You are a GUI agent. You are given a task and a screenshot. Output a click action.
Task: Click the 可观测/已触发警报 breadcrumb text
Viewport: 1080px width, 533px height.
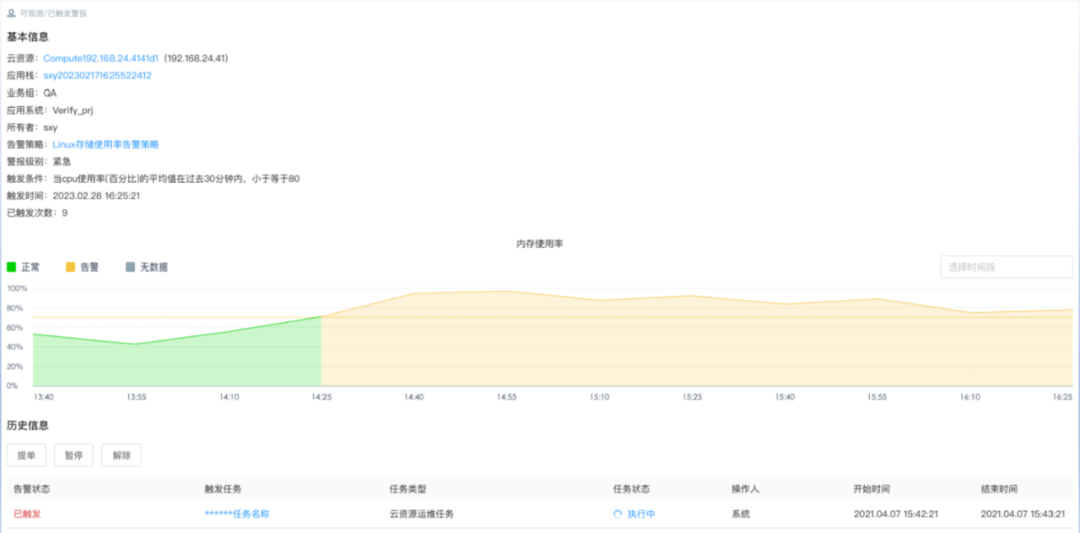[x=54, y=13]
